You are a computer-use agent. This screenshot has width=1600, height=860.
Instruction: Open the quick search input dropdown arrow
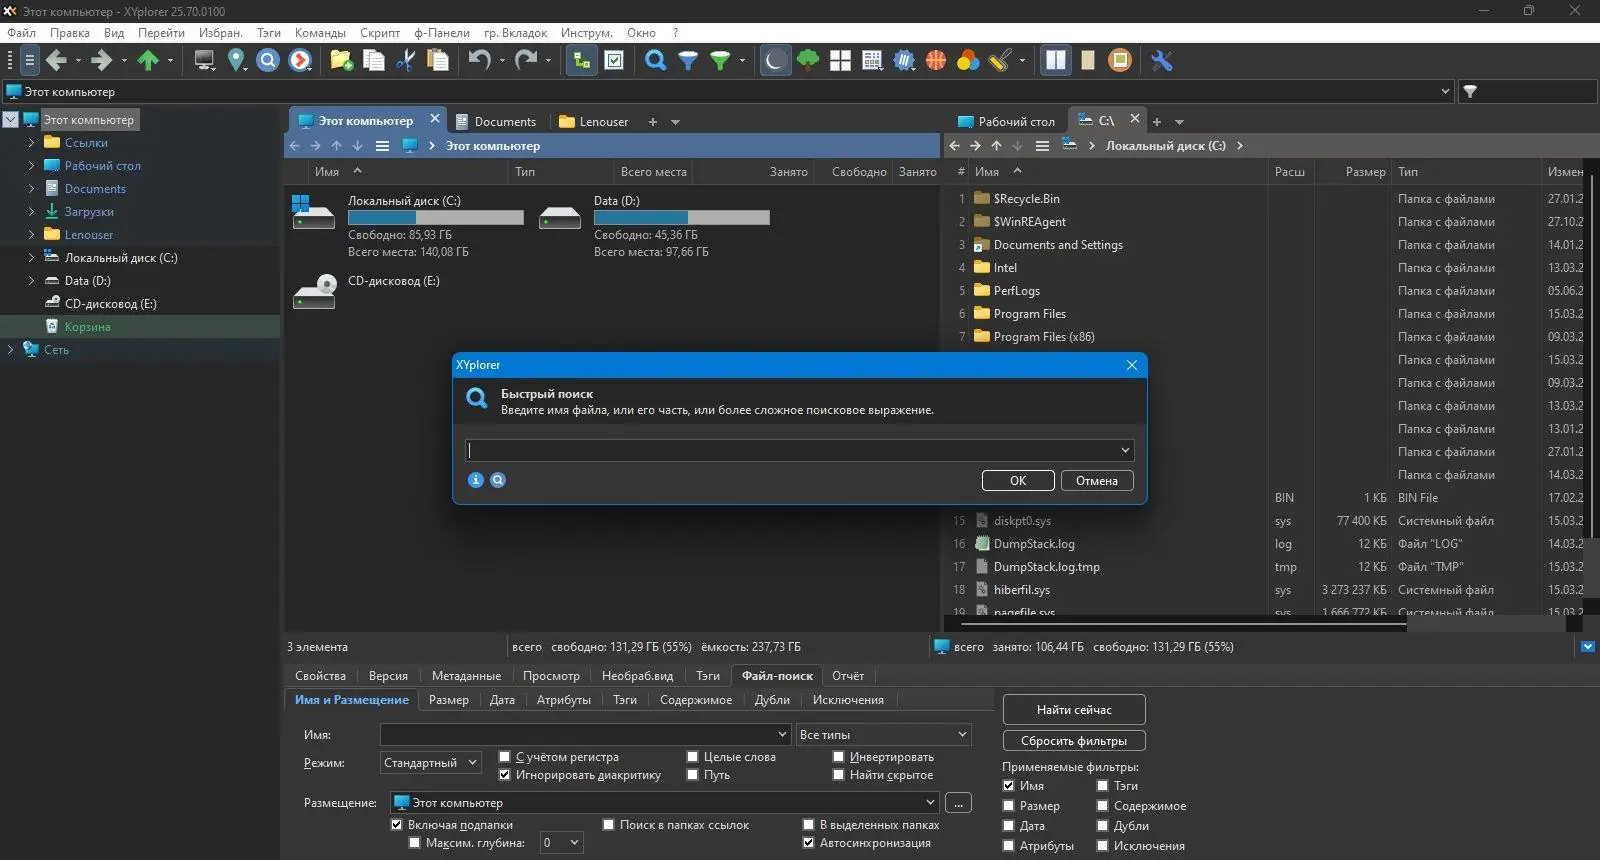coord(1125,450)
